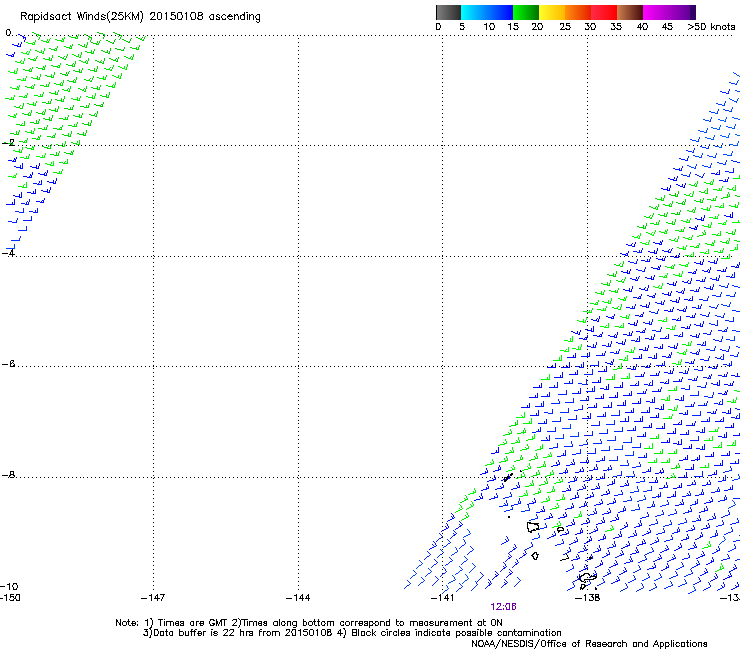Click the '20' label under the color scale

point(537,27)
